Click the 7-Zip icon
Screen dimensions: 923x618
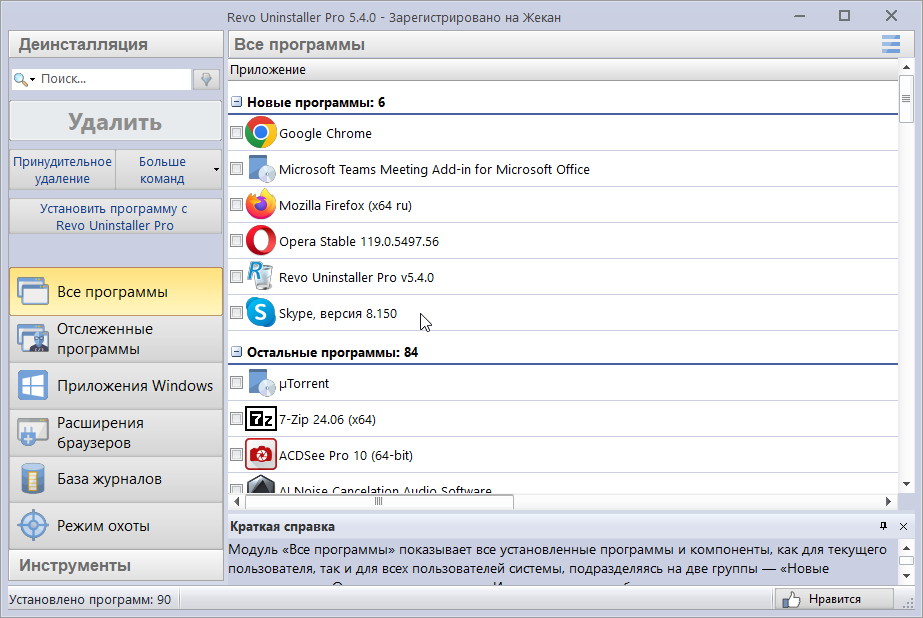pos(261,419)
